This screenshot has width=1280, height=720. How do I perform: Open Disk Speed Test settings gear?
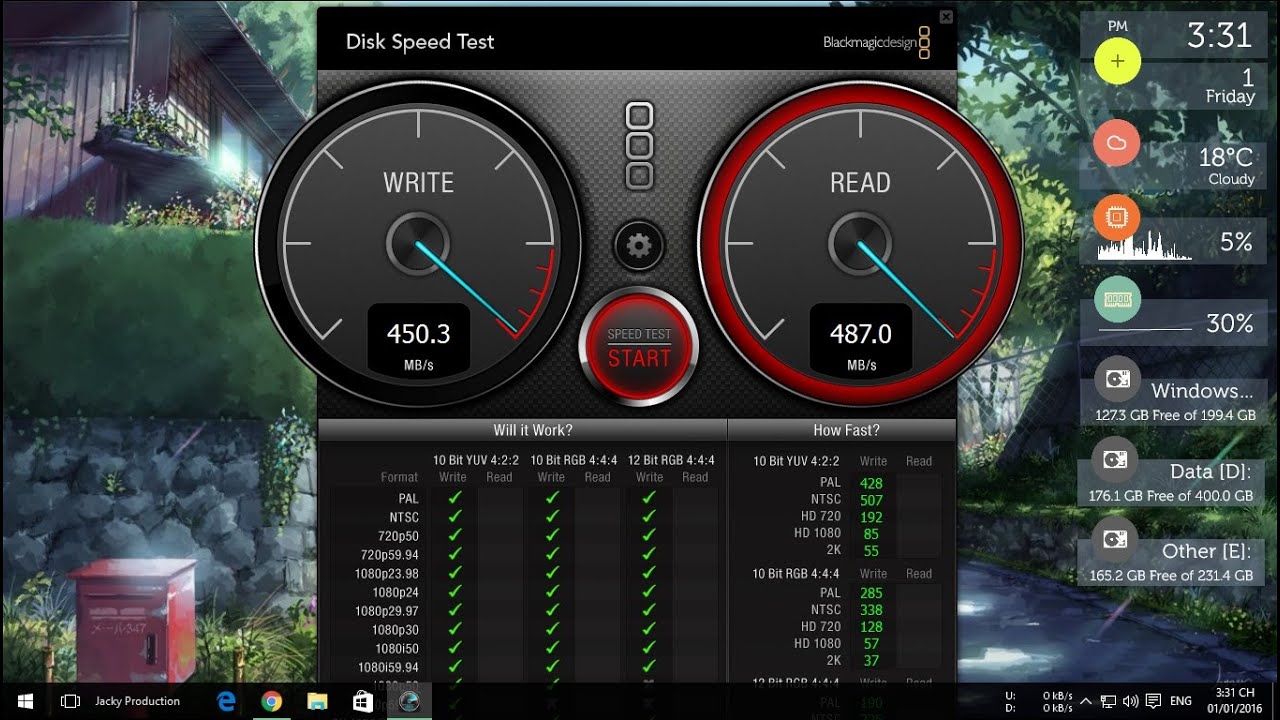tap(639, 245)
